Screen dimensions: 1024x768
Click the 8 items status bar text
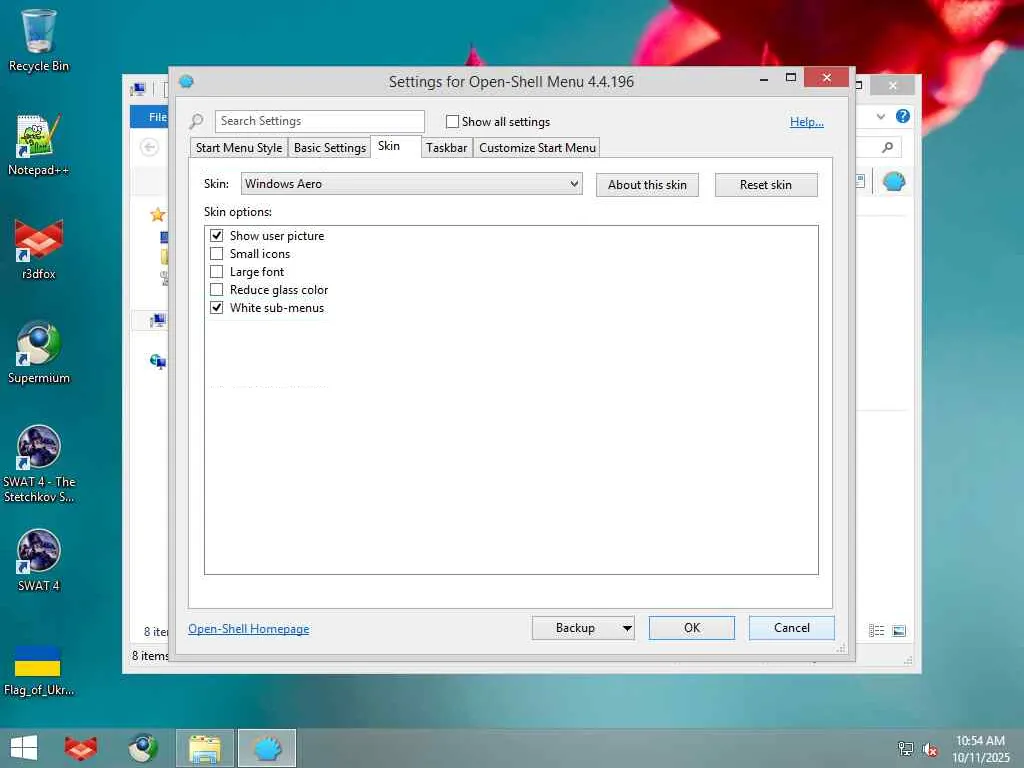pyautogui.click(x=150, y=656)
